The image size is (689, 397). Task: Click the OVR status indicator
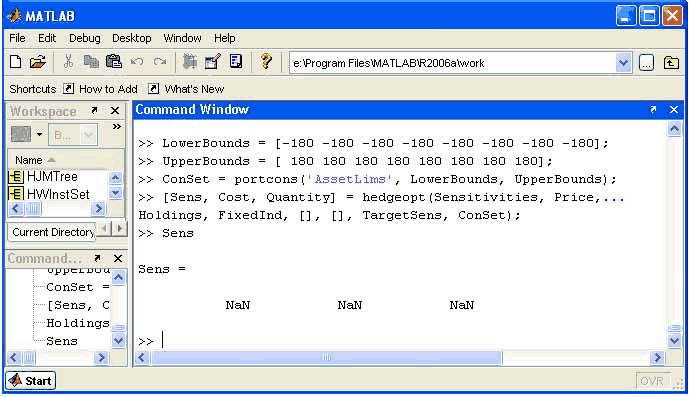click(652, 381)
